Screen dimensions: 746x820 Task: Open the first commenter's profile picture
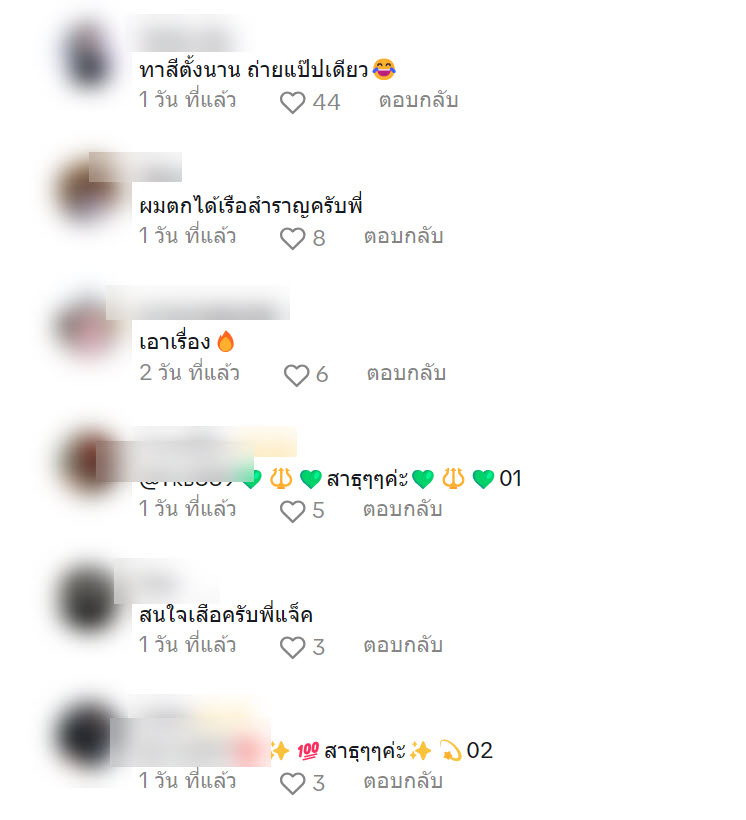[x=89, y=54]
